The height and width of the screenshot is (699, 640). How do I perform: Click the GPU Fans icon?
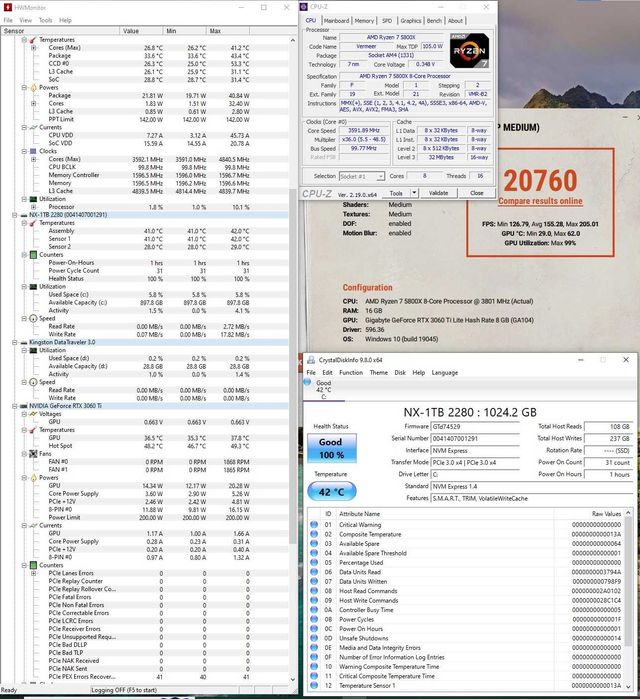(x=33, y=454)
